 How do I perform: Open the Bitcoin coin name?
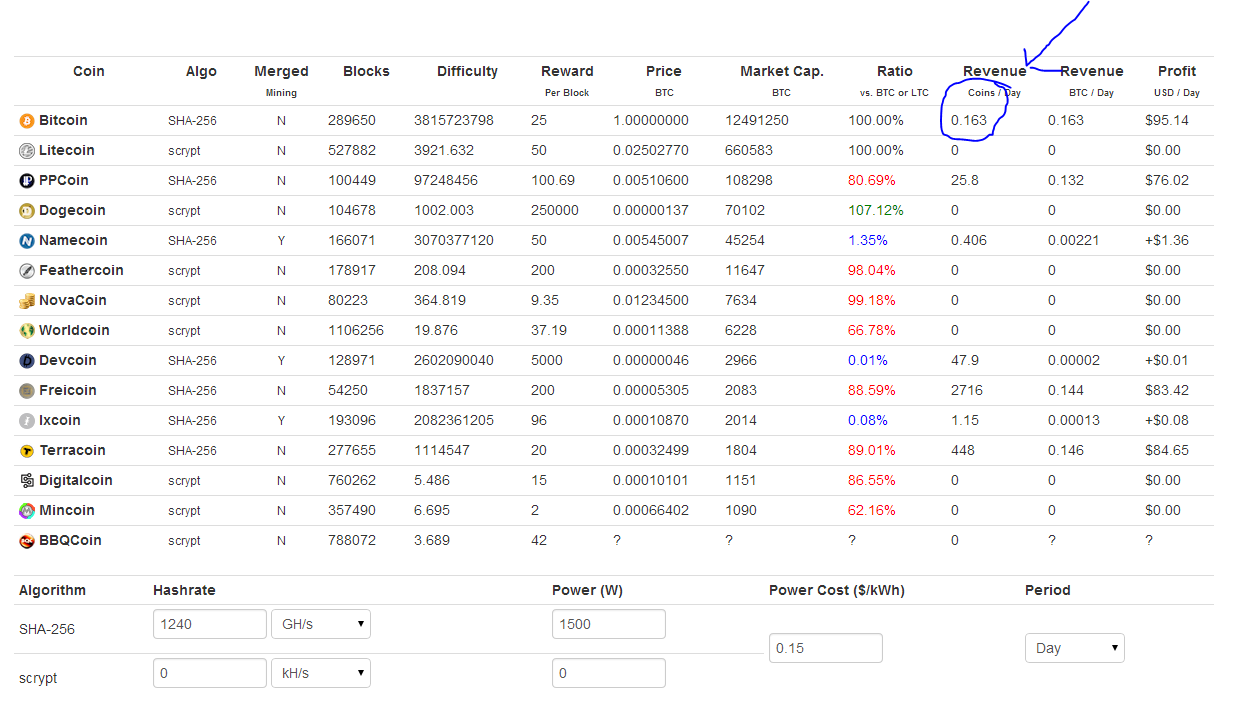(x=63, y=120)
